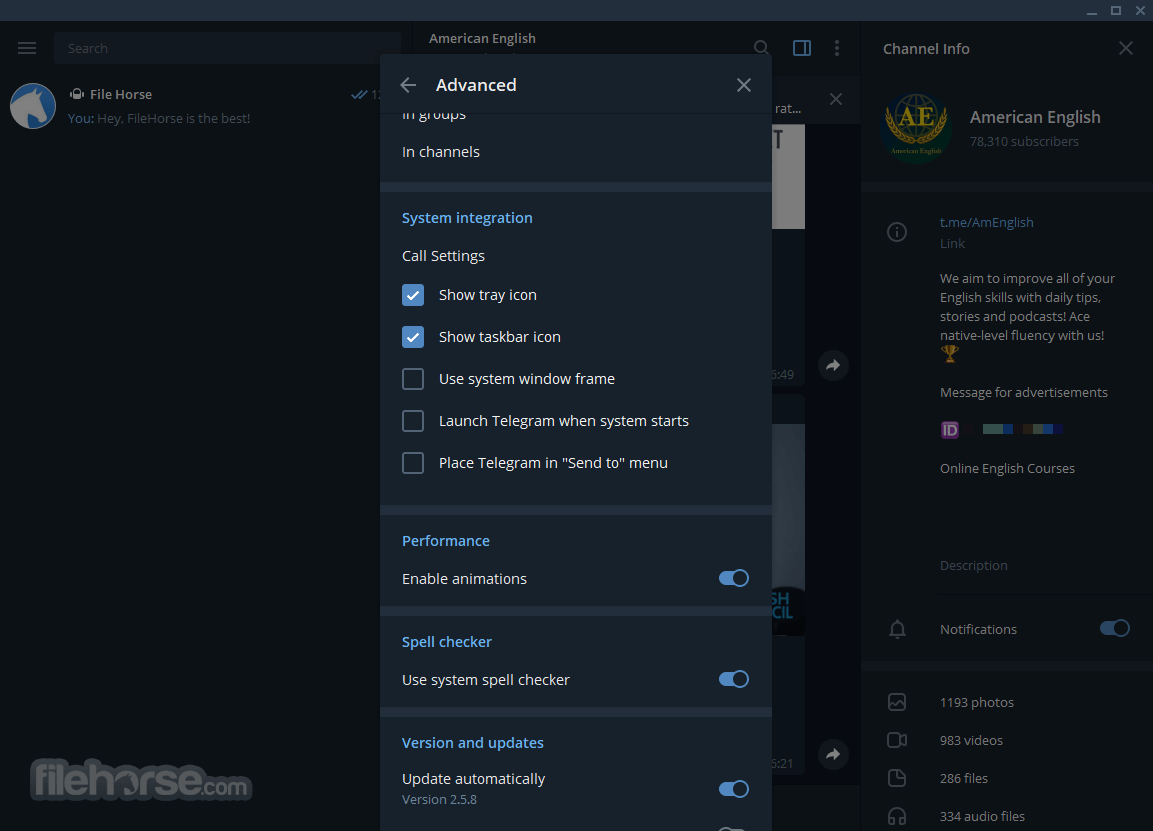Click Version and updates heading
Screen dimensions: 1153x831
point(473,743)
